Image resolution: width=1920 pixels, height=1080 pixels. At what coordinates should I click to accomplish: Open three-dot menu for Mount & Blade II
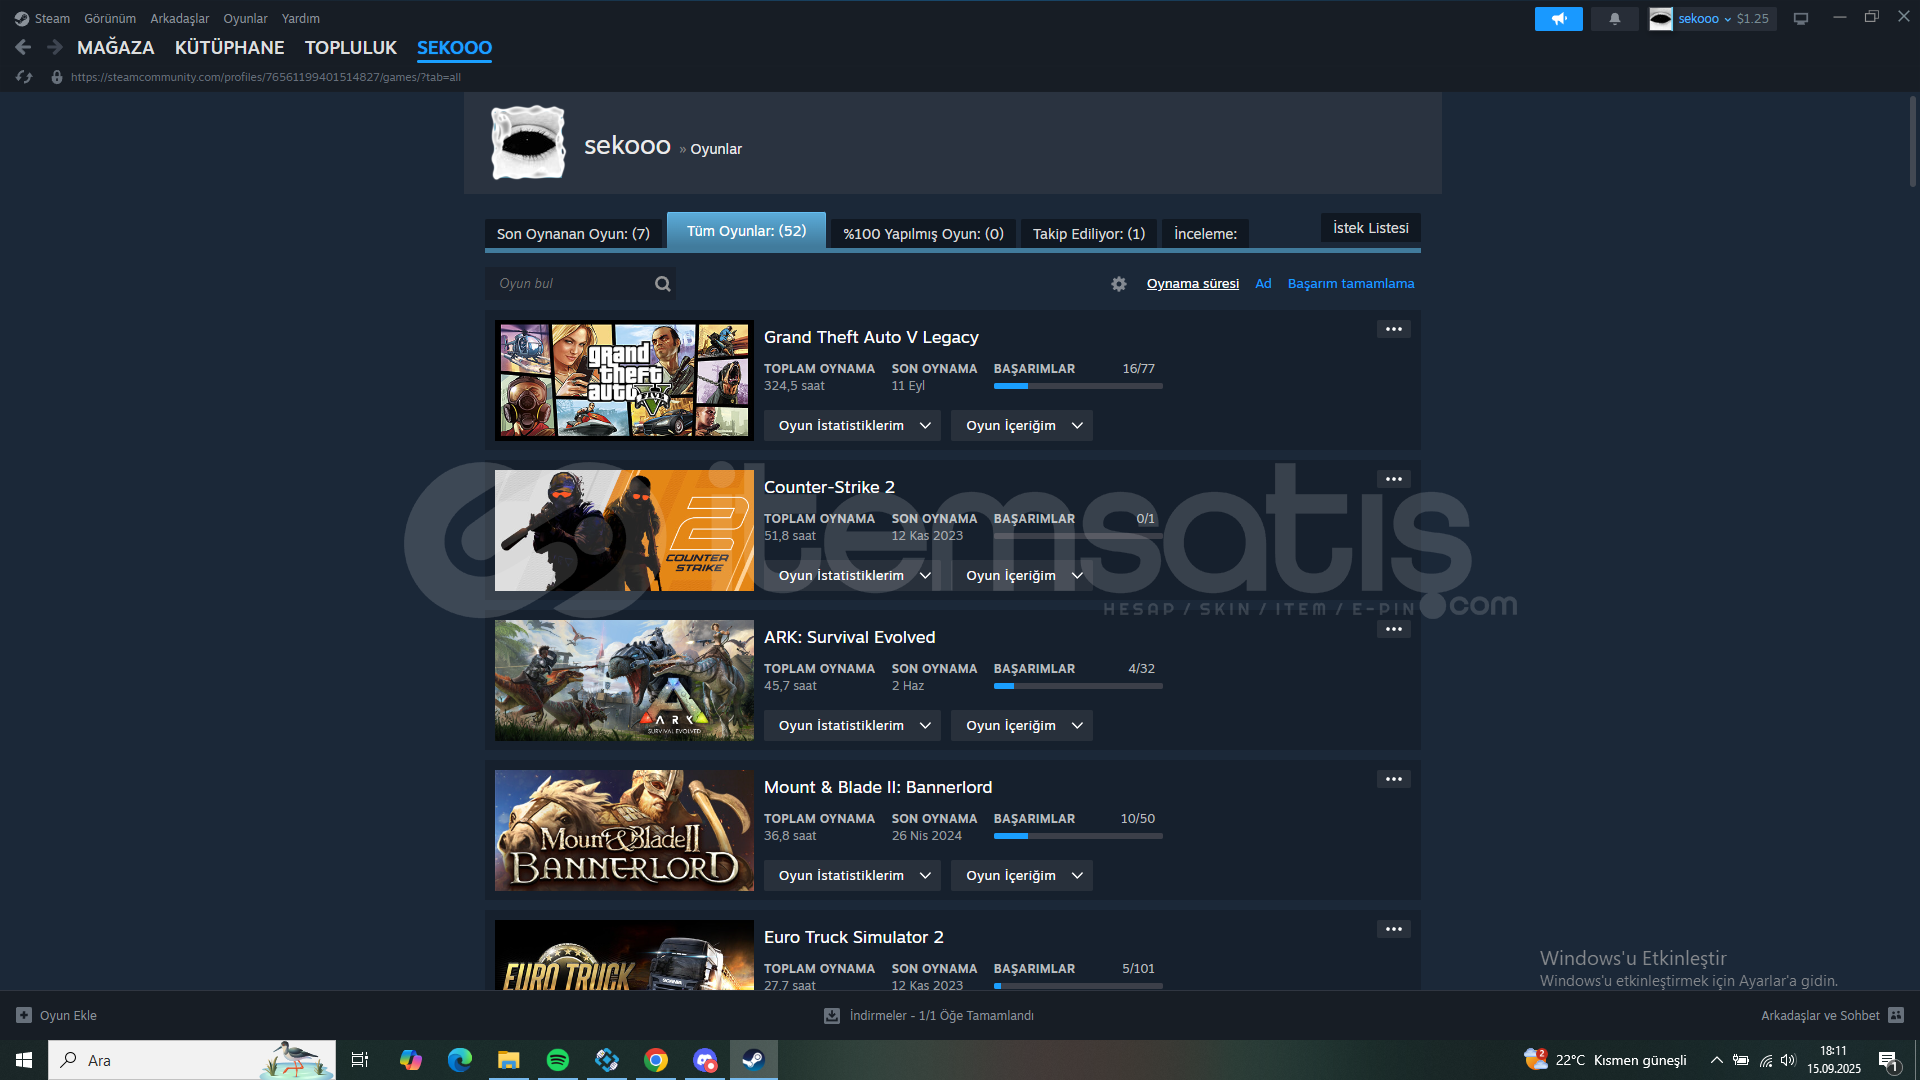click(1393, 779)
